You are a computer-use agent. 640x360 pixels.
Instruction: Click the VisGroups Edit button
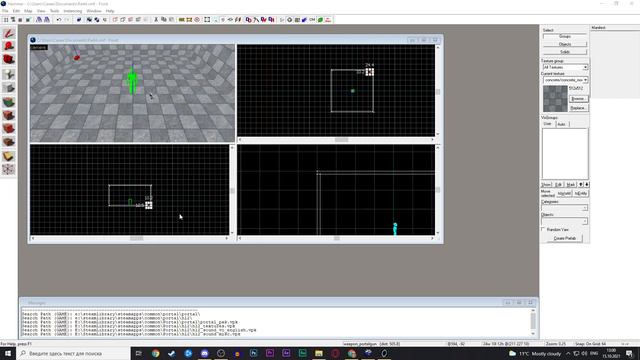click(x=558, y=184)
